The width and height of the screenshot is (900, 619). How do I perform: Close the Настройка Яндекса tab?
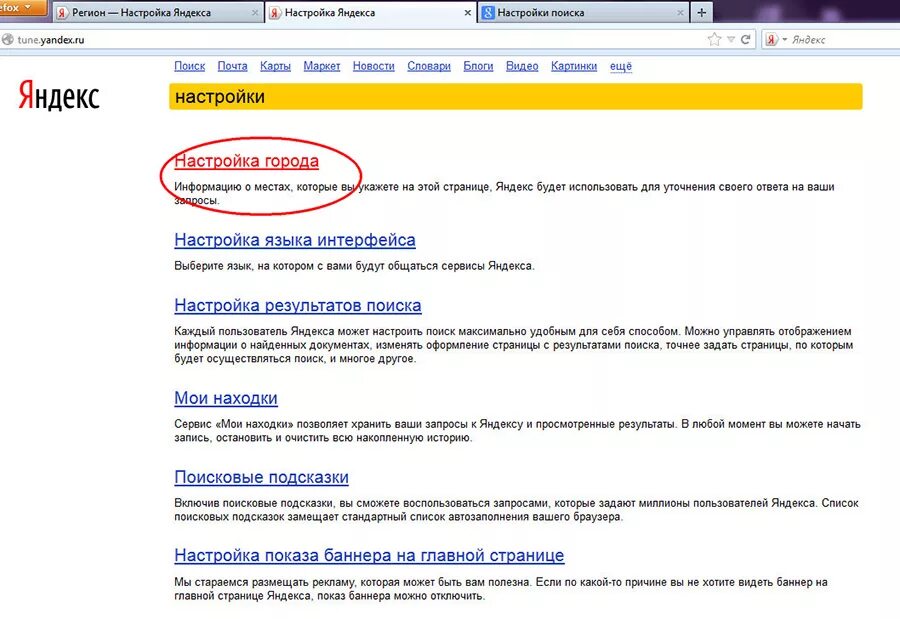click(468, 13)
